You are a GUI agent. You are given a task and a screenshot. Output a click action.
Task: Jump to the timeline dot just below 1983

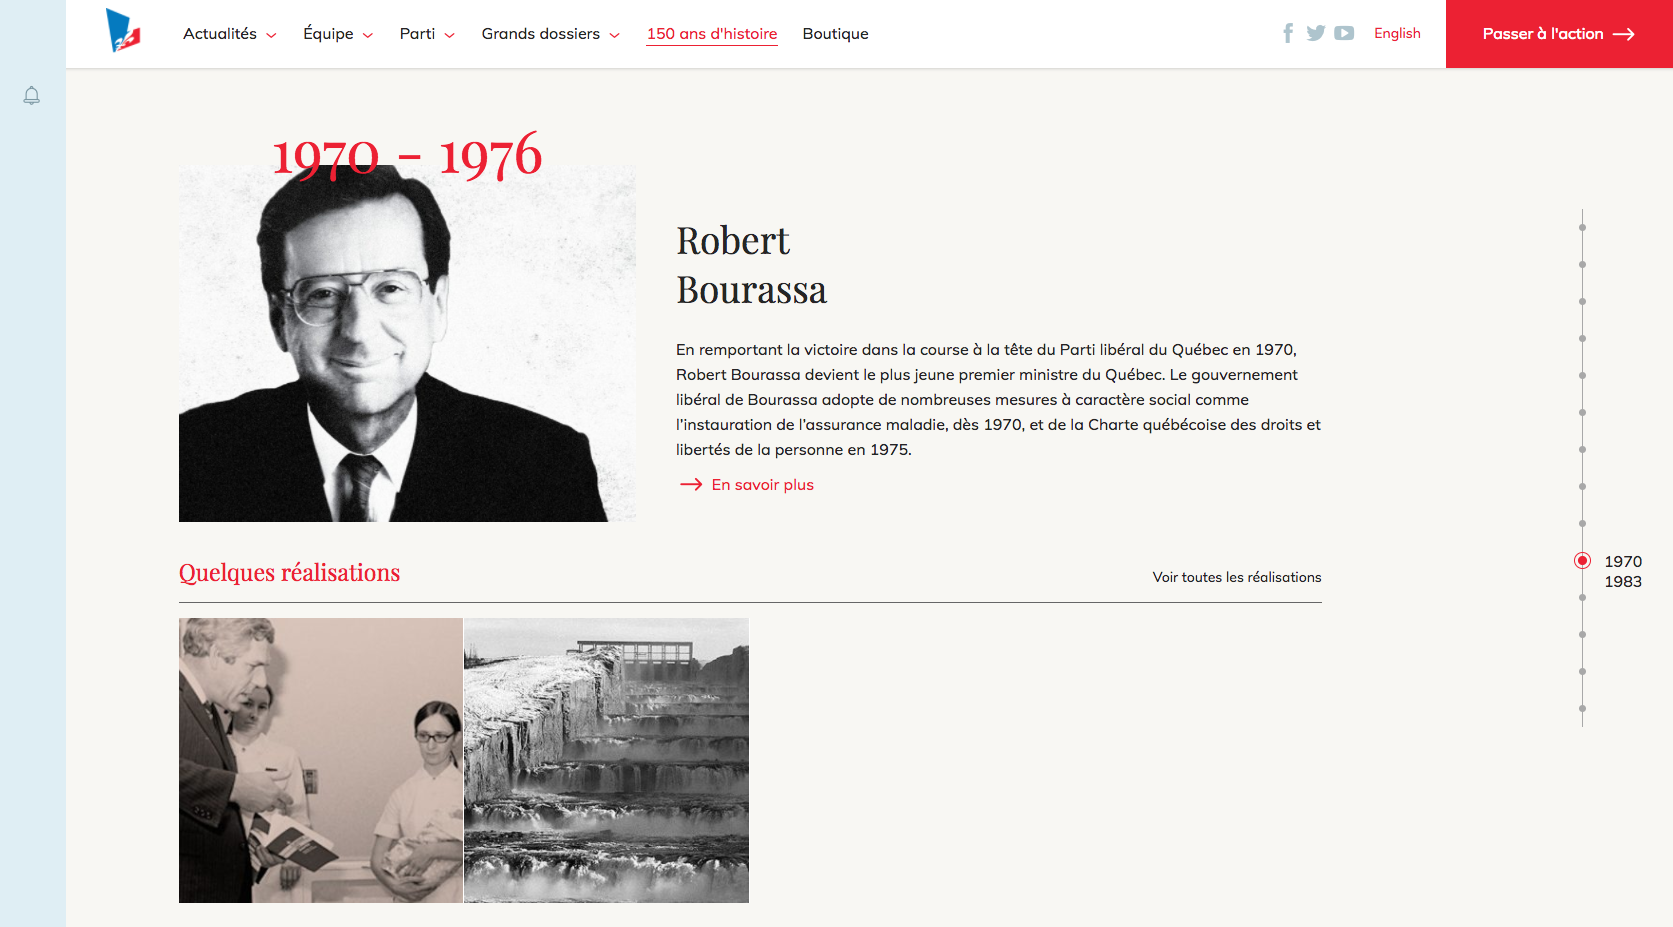coord(1582,598)
